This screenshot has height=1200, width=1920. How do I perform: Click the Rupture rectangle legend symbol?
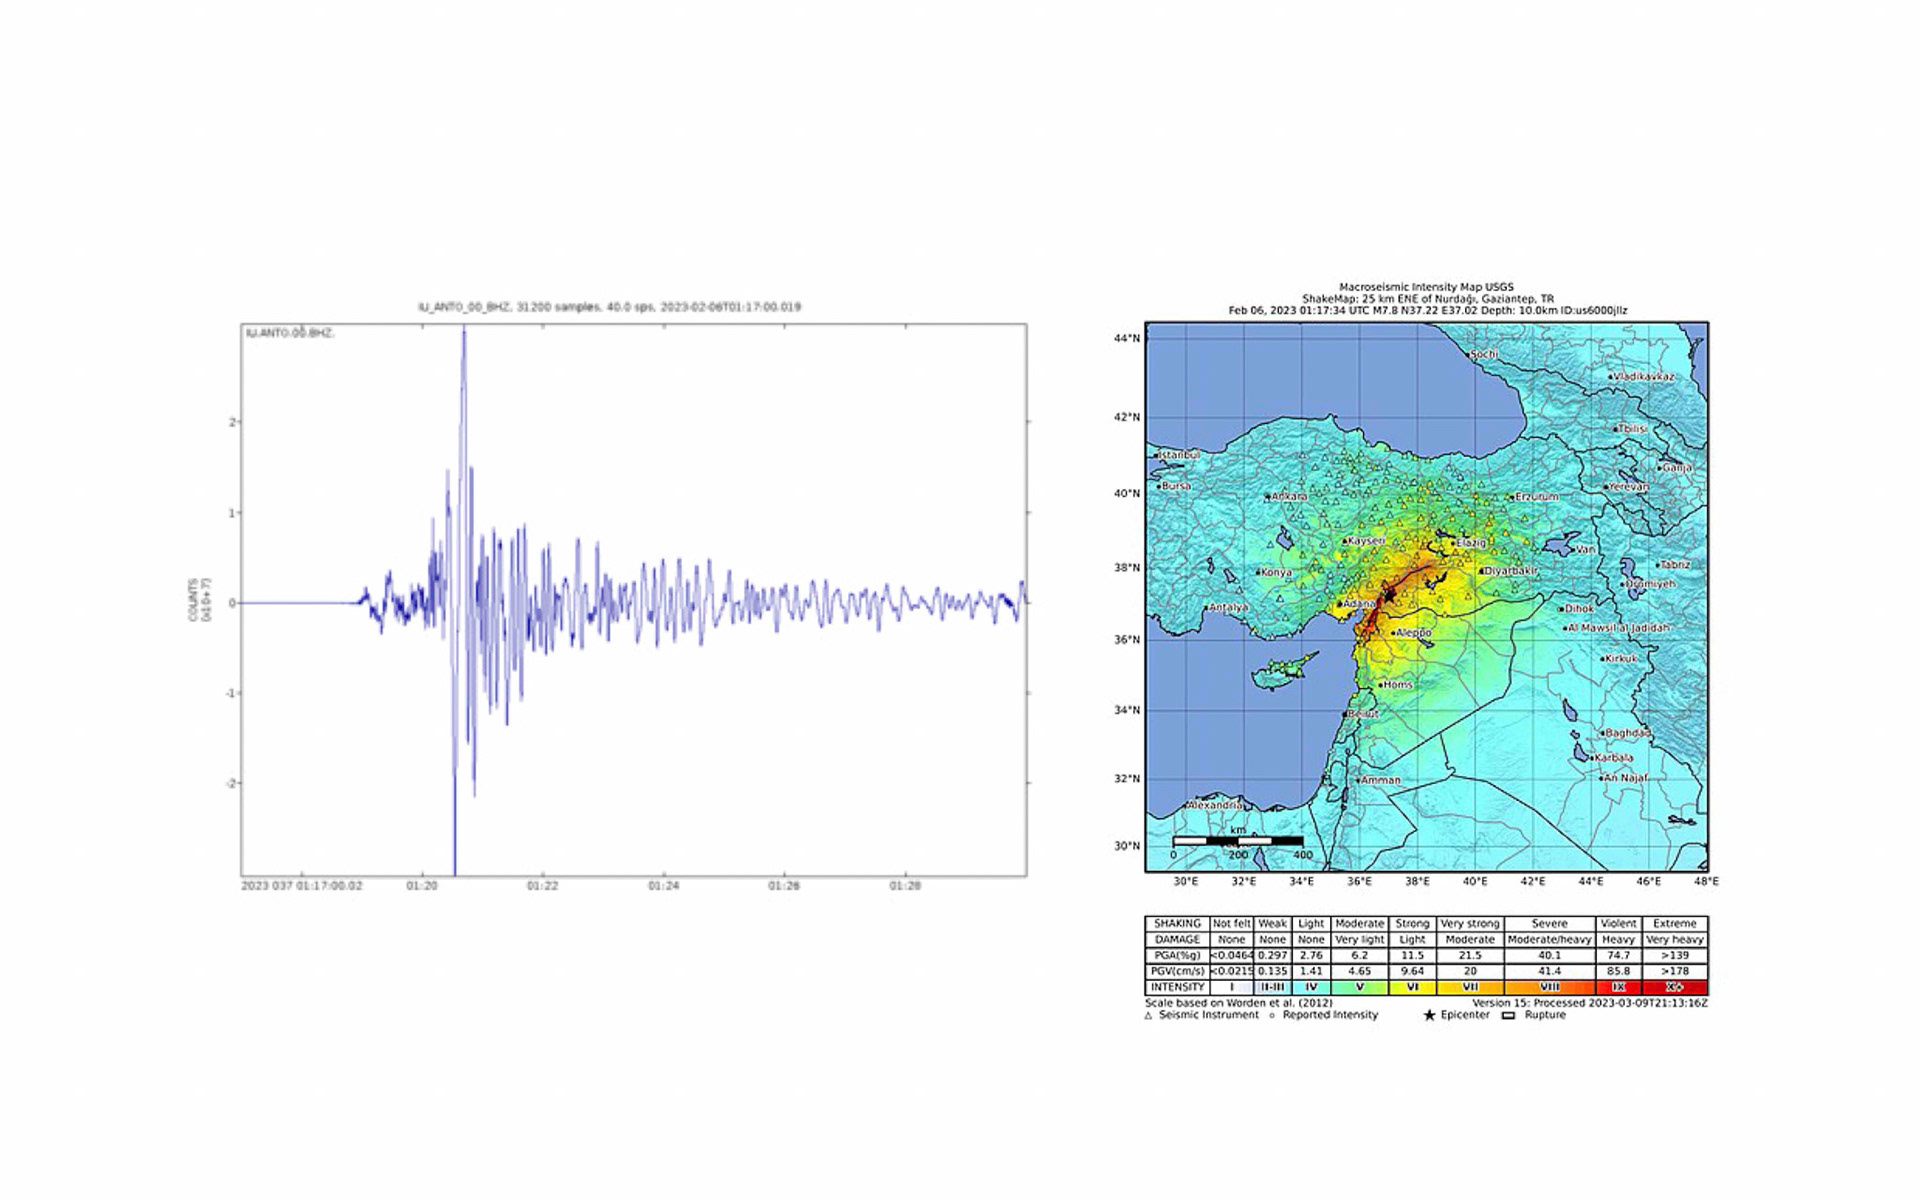point(1508,1015)
